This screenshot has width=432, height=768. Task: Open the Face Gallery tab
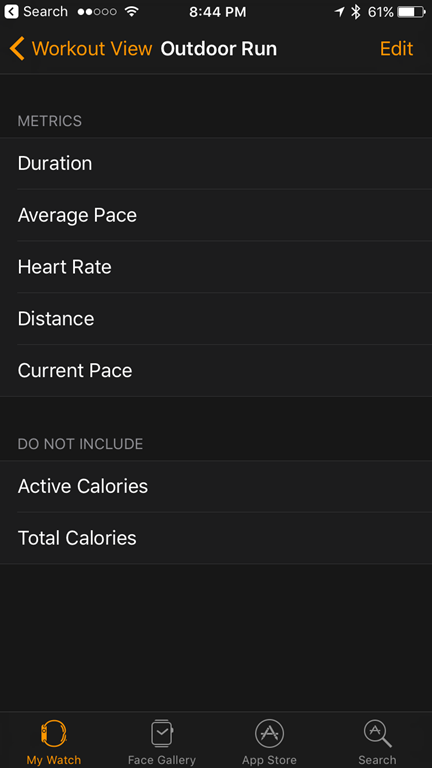162,742
